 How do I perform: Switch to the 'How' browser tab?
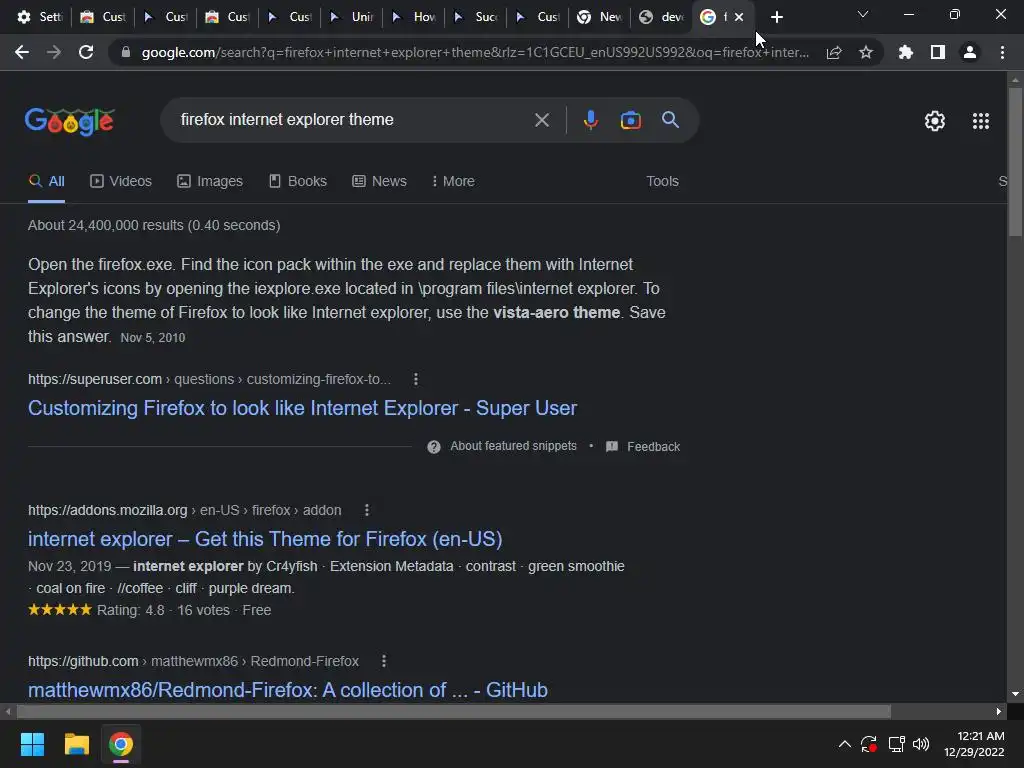[x=414, y=17]
